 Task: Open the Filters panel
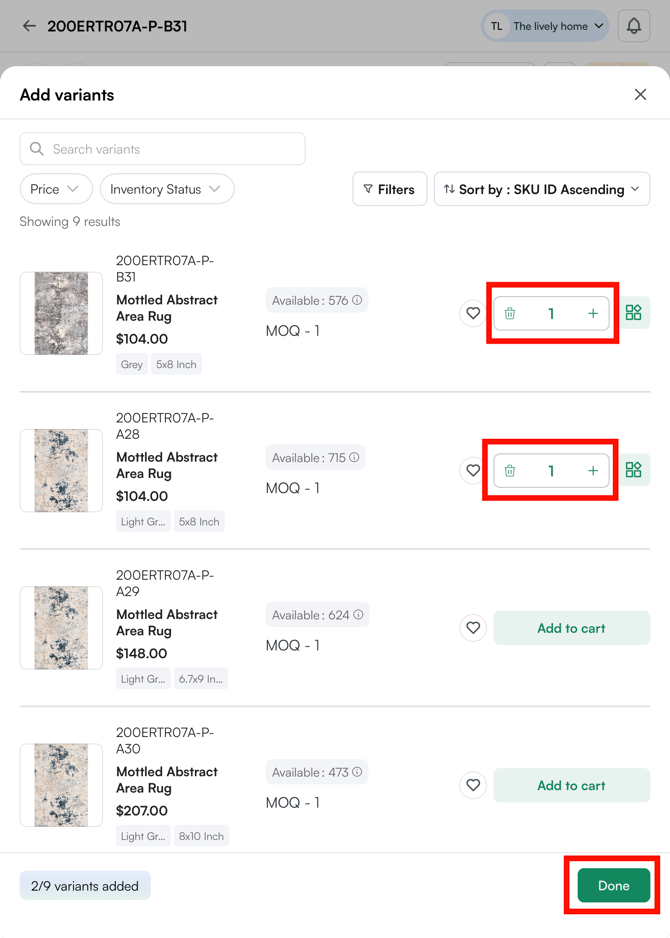(x=389, y=188)
